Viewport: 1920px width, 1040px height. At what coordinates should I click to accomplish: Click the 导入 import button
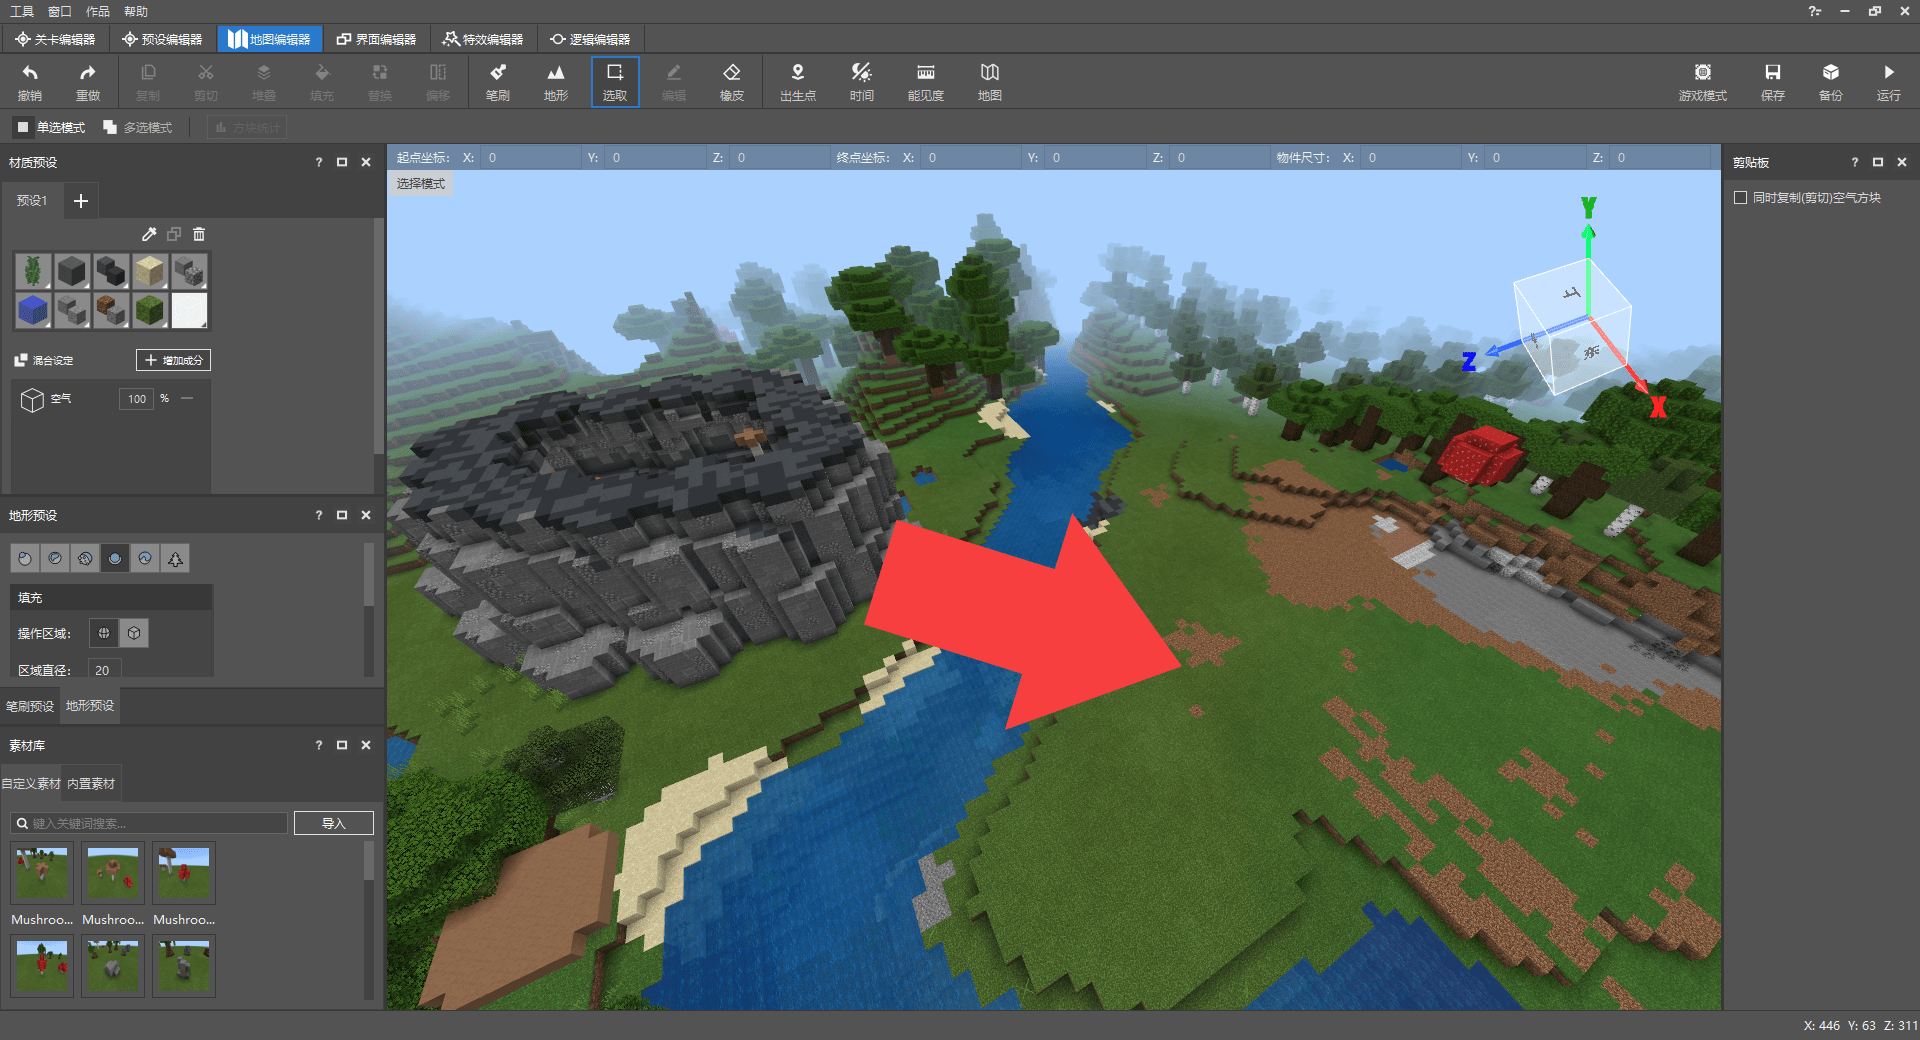[x=333, y=823]
